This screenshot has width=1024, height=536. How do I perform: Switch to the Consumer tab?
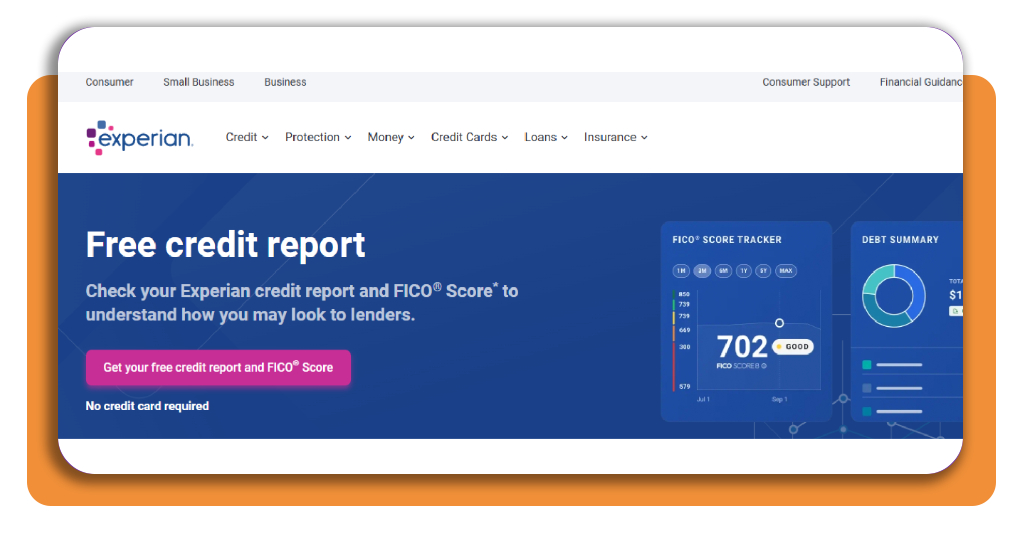(x=109, y=82)
